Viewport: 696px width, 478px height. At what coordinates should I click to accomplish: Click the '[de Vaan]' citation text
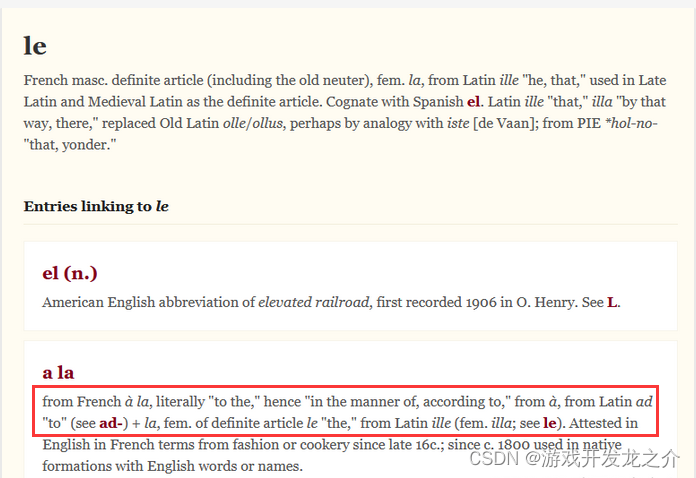[506, 123]
